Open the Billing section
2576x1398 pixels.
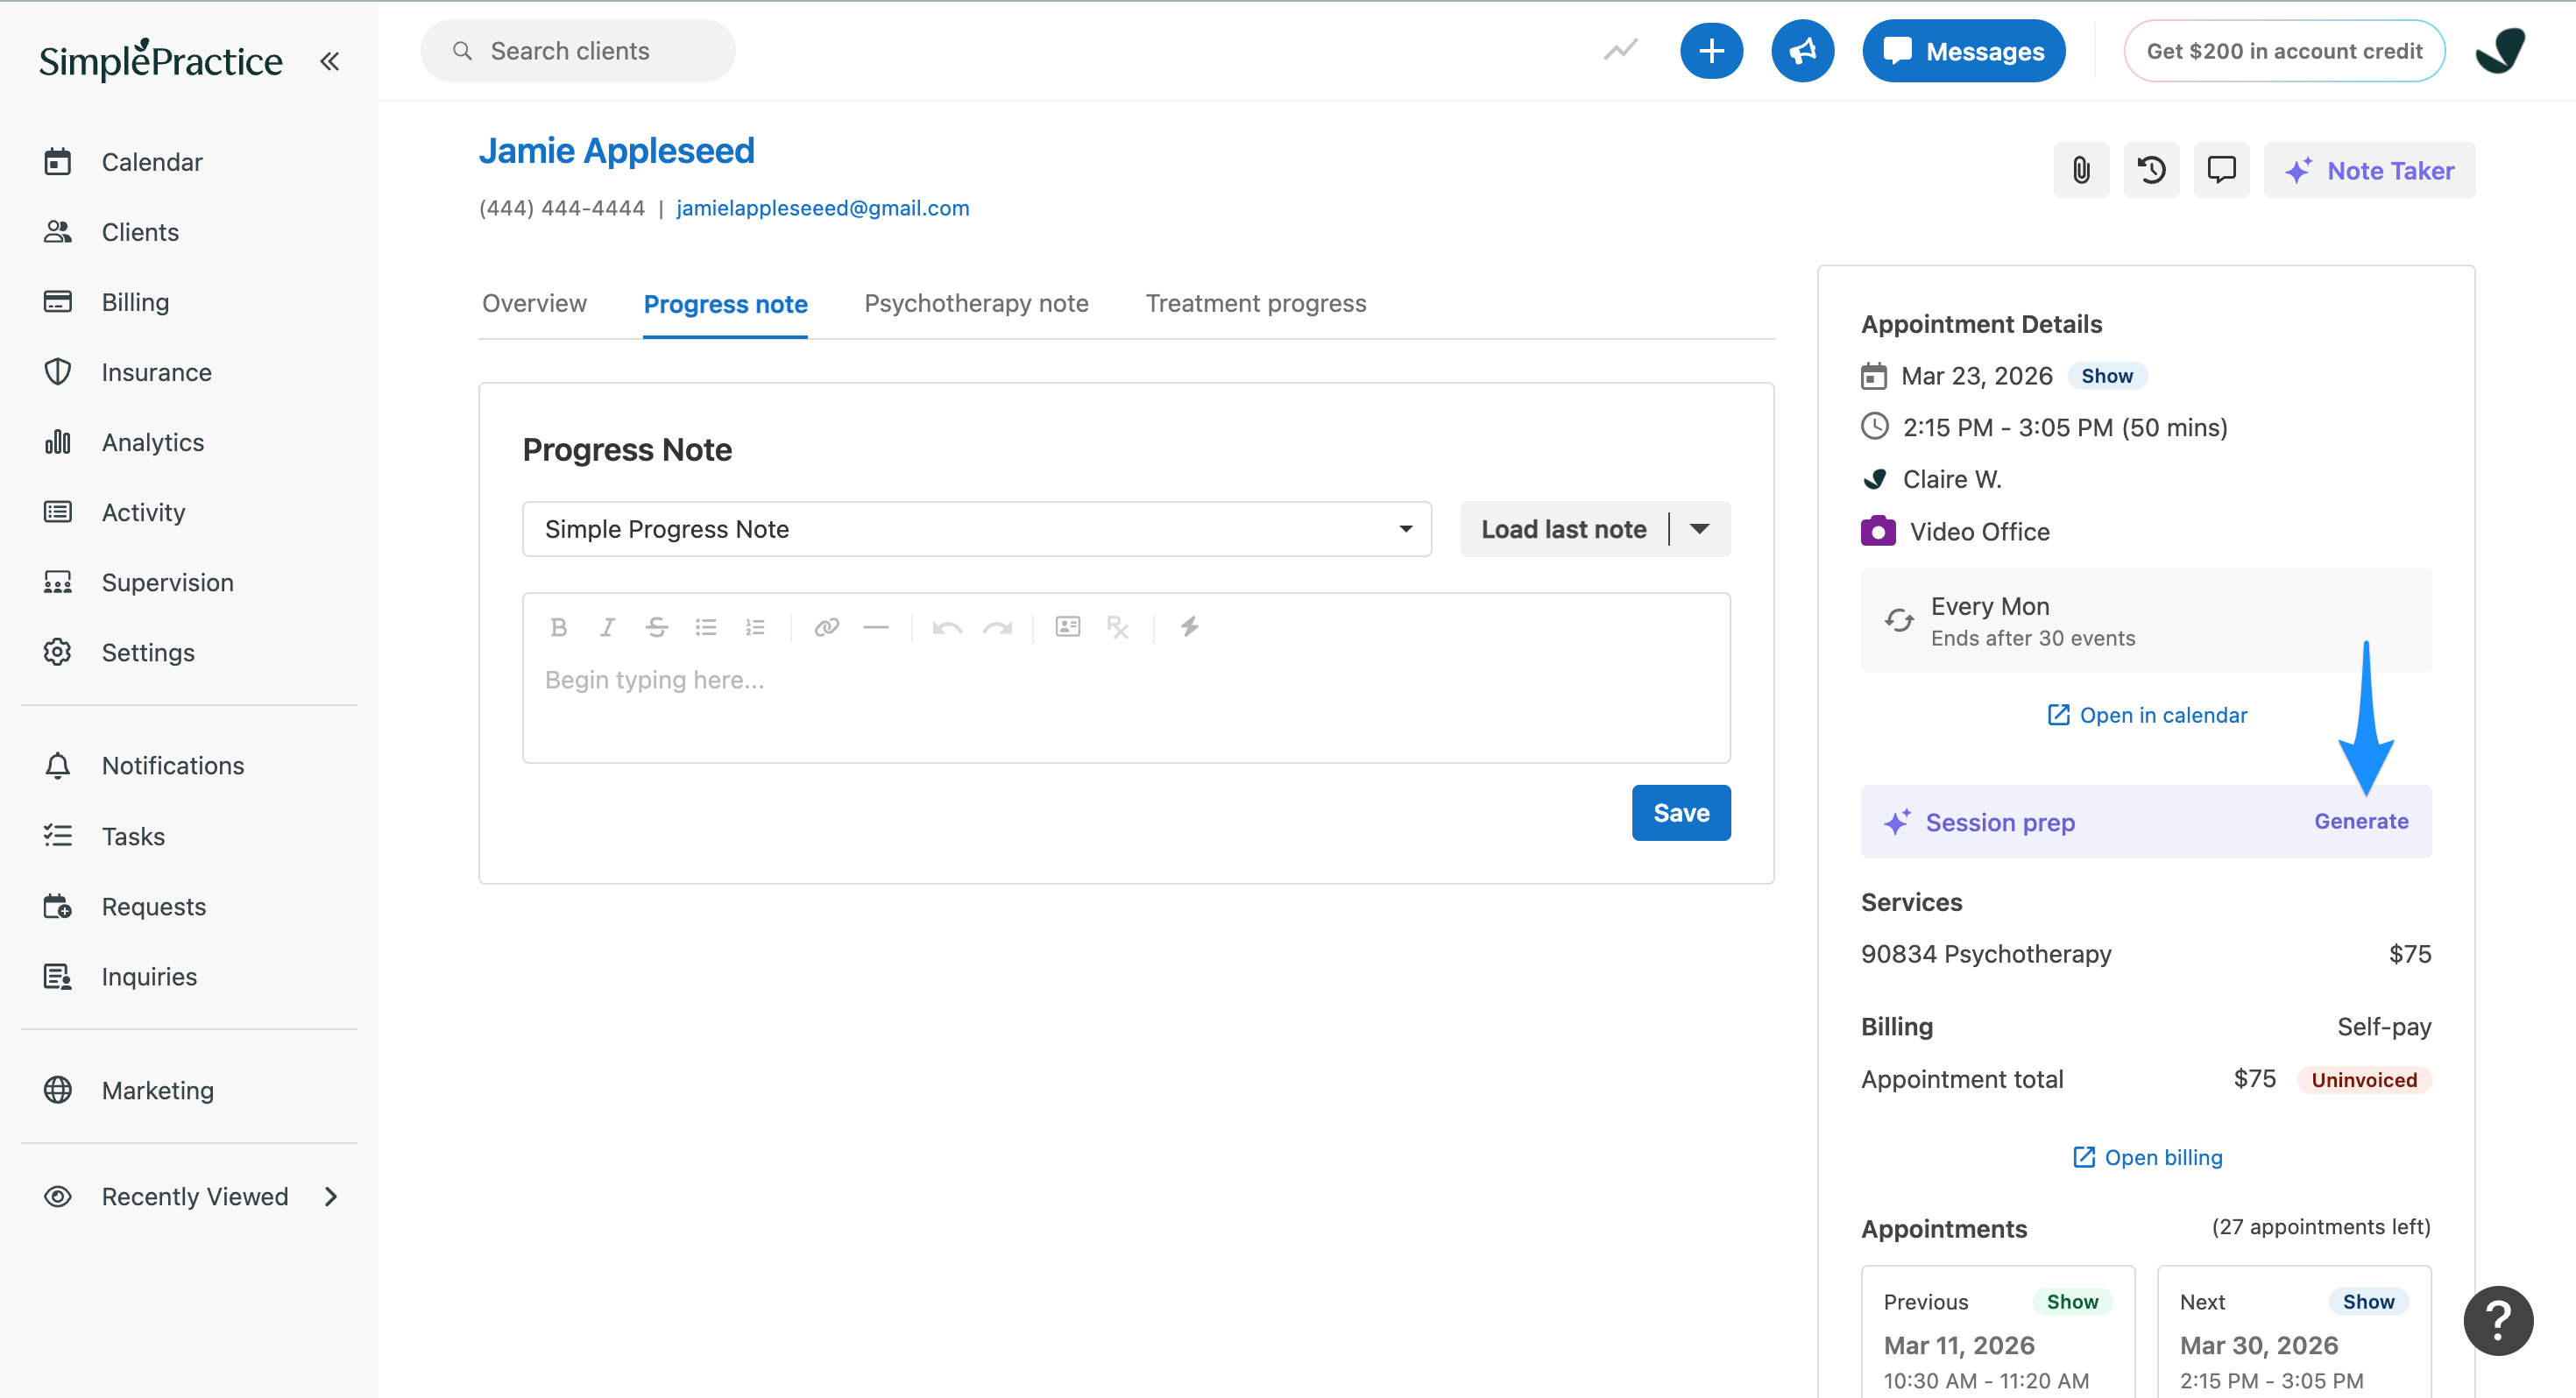click(135, 302)
